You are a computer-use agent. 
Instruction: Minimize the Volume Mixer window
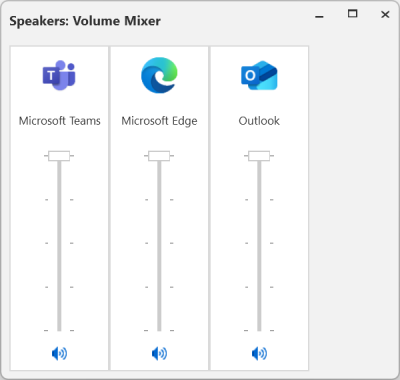[319, 15]
